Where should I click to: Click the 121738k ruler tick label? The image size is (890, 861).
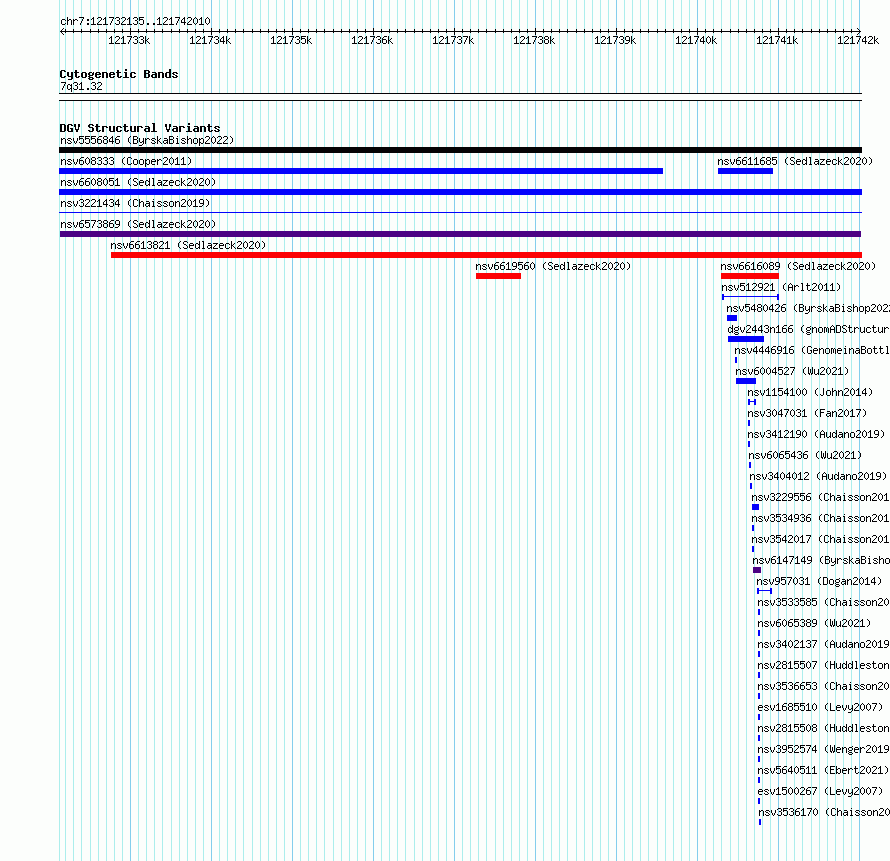click(534, 40)
